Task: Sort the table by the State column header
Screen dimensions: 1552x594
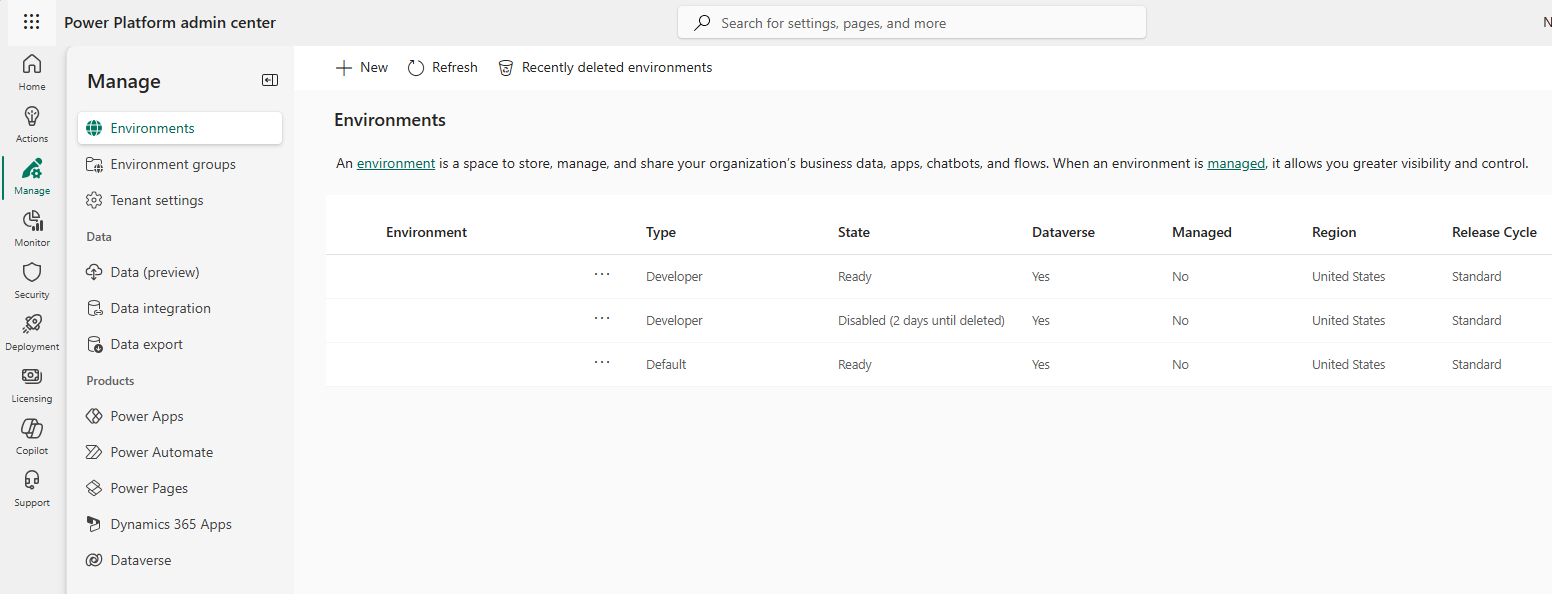Action: (854, 232)
